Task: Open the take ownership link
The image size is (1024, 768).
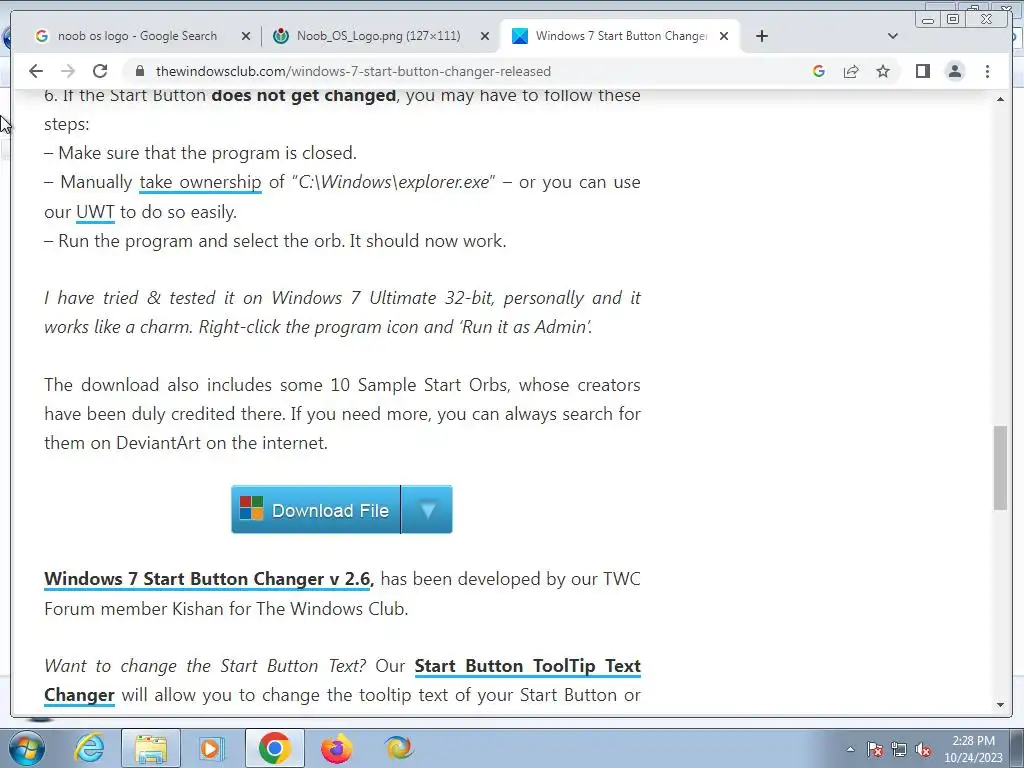Action: coord(200,182)
